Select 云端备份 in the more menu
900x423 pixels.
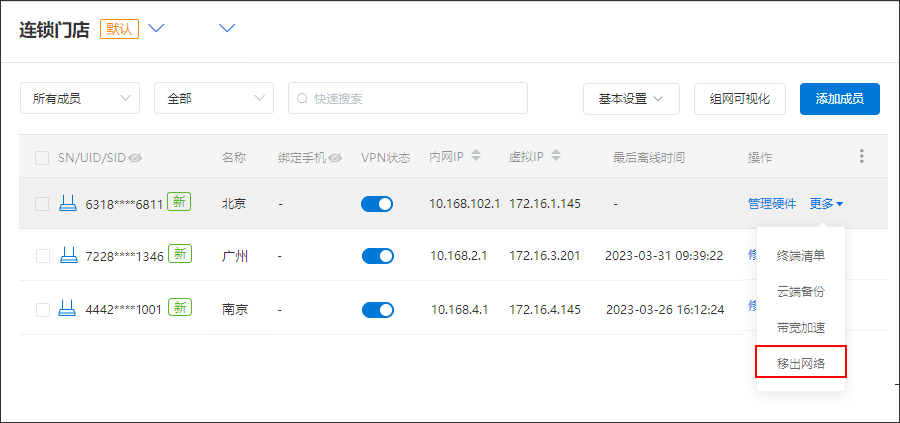pyautogui.click(x=801, y=291)
